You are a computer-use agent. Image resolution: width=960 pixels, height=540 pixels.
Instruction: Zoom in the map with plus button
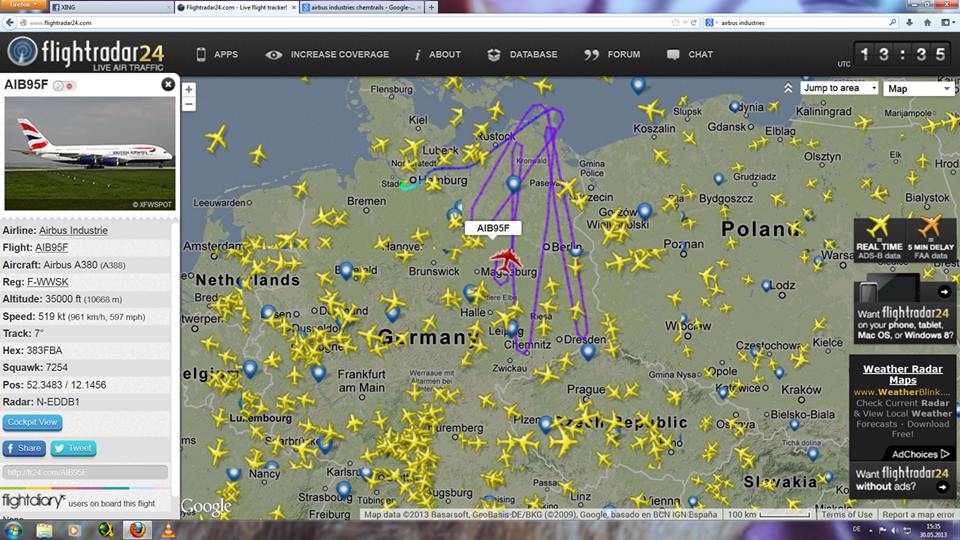[x=189, y=89]
